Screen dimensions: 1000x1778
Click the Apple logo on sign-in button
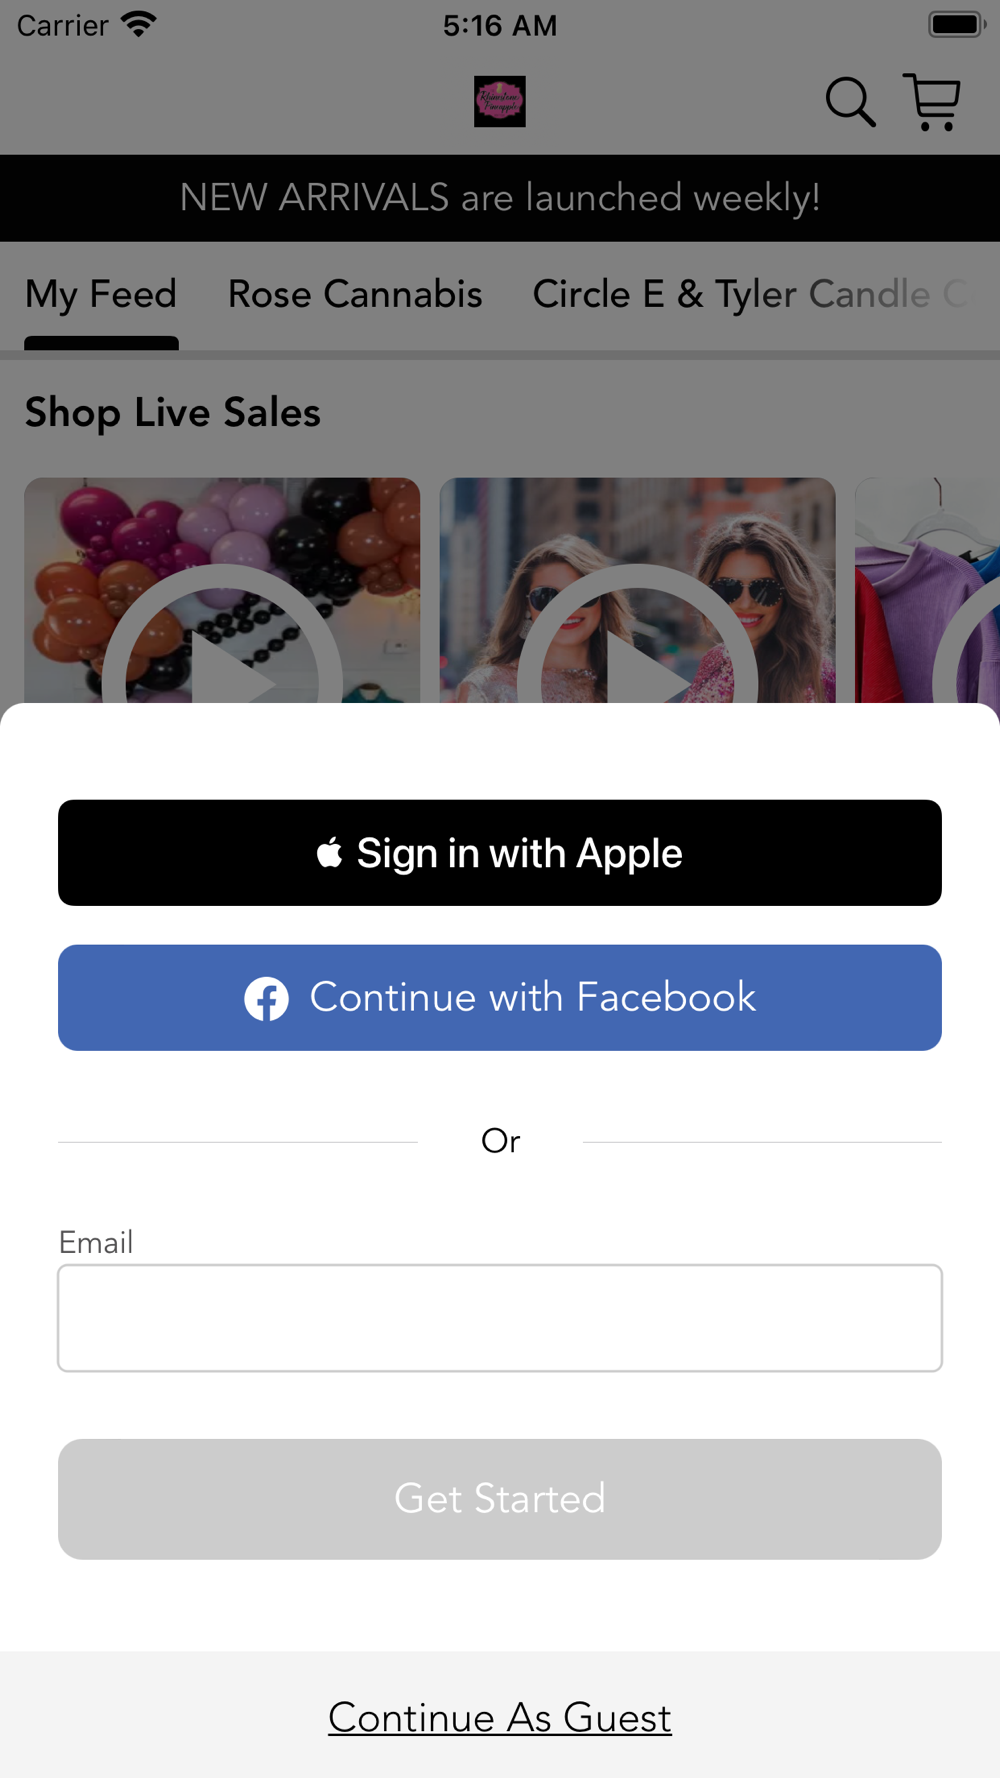point(329,853)
